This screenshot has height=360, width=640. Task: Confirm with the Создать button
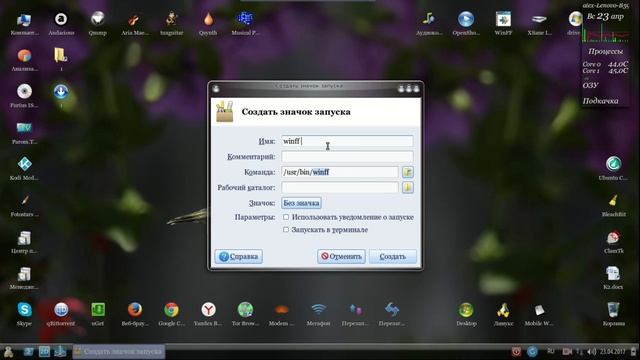coord(393,256)
